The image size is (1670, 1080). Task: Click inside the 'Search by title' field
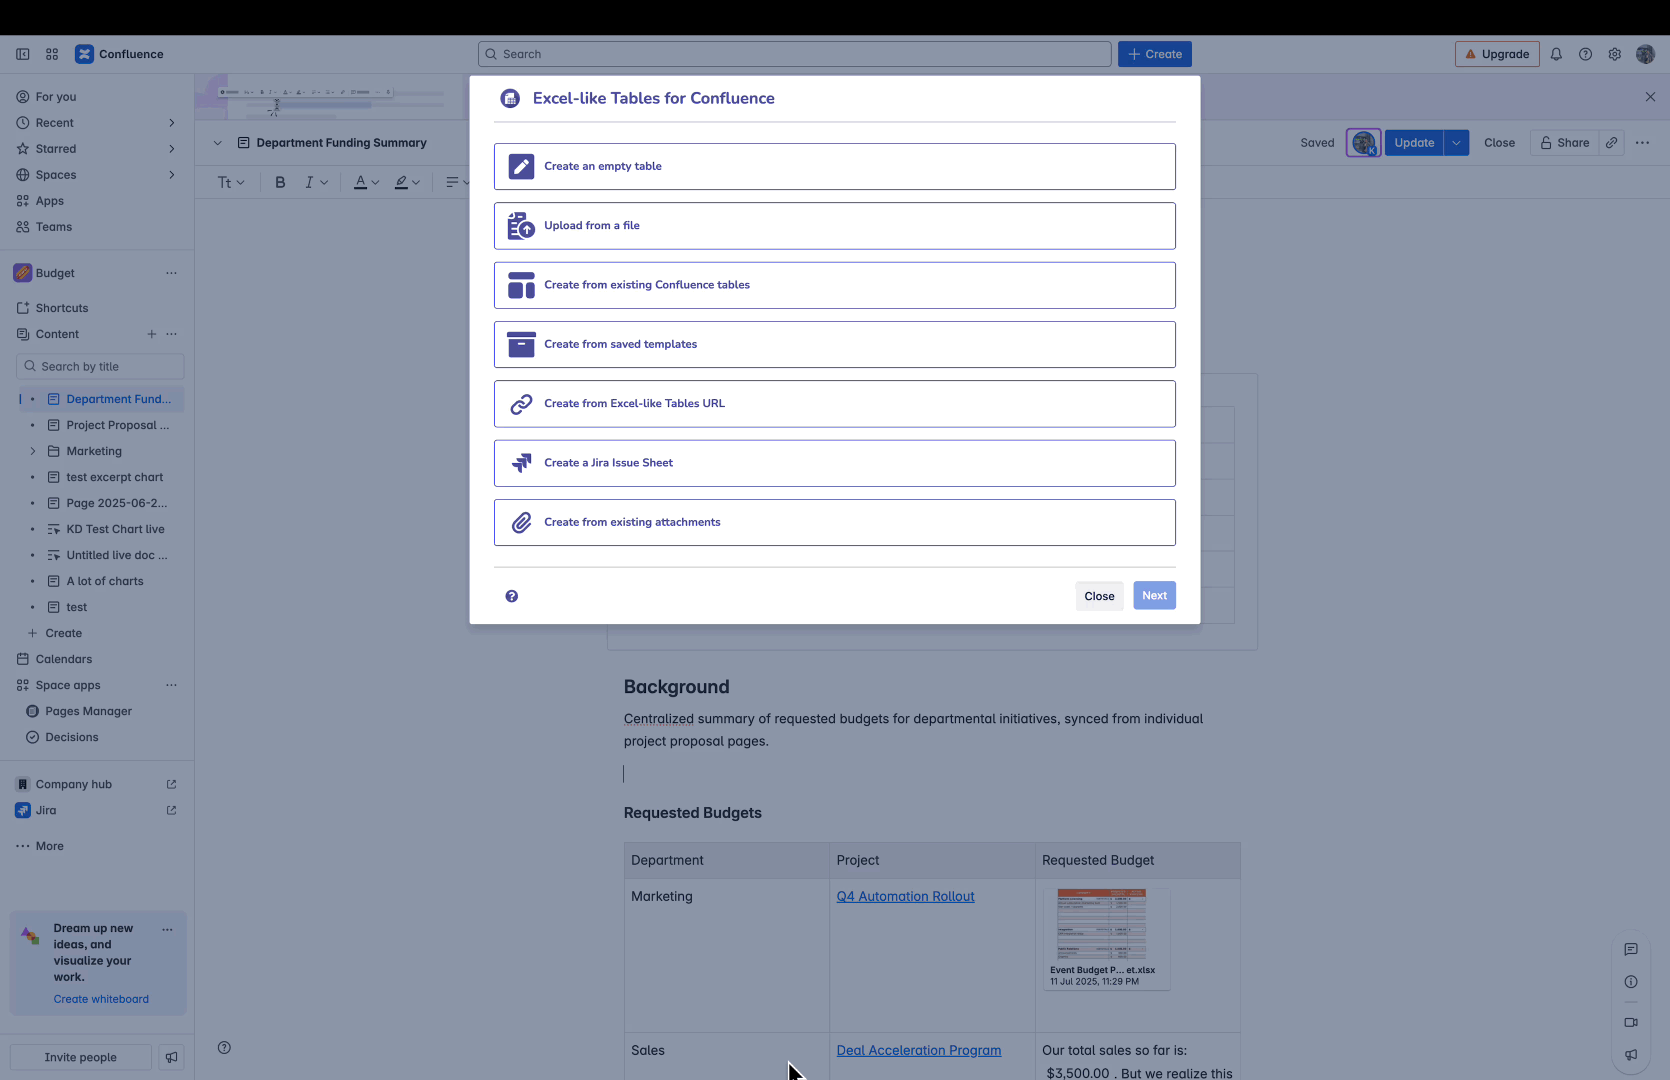pyautogui.click(x=100, y=366)
